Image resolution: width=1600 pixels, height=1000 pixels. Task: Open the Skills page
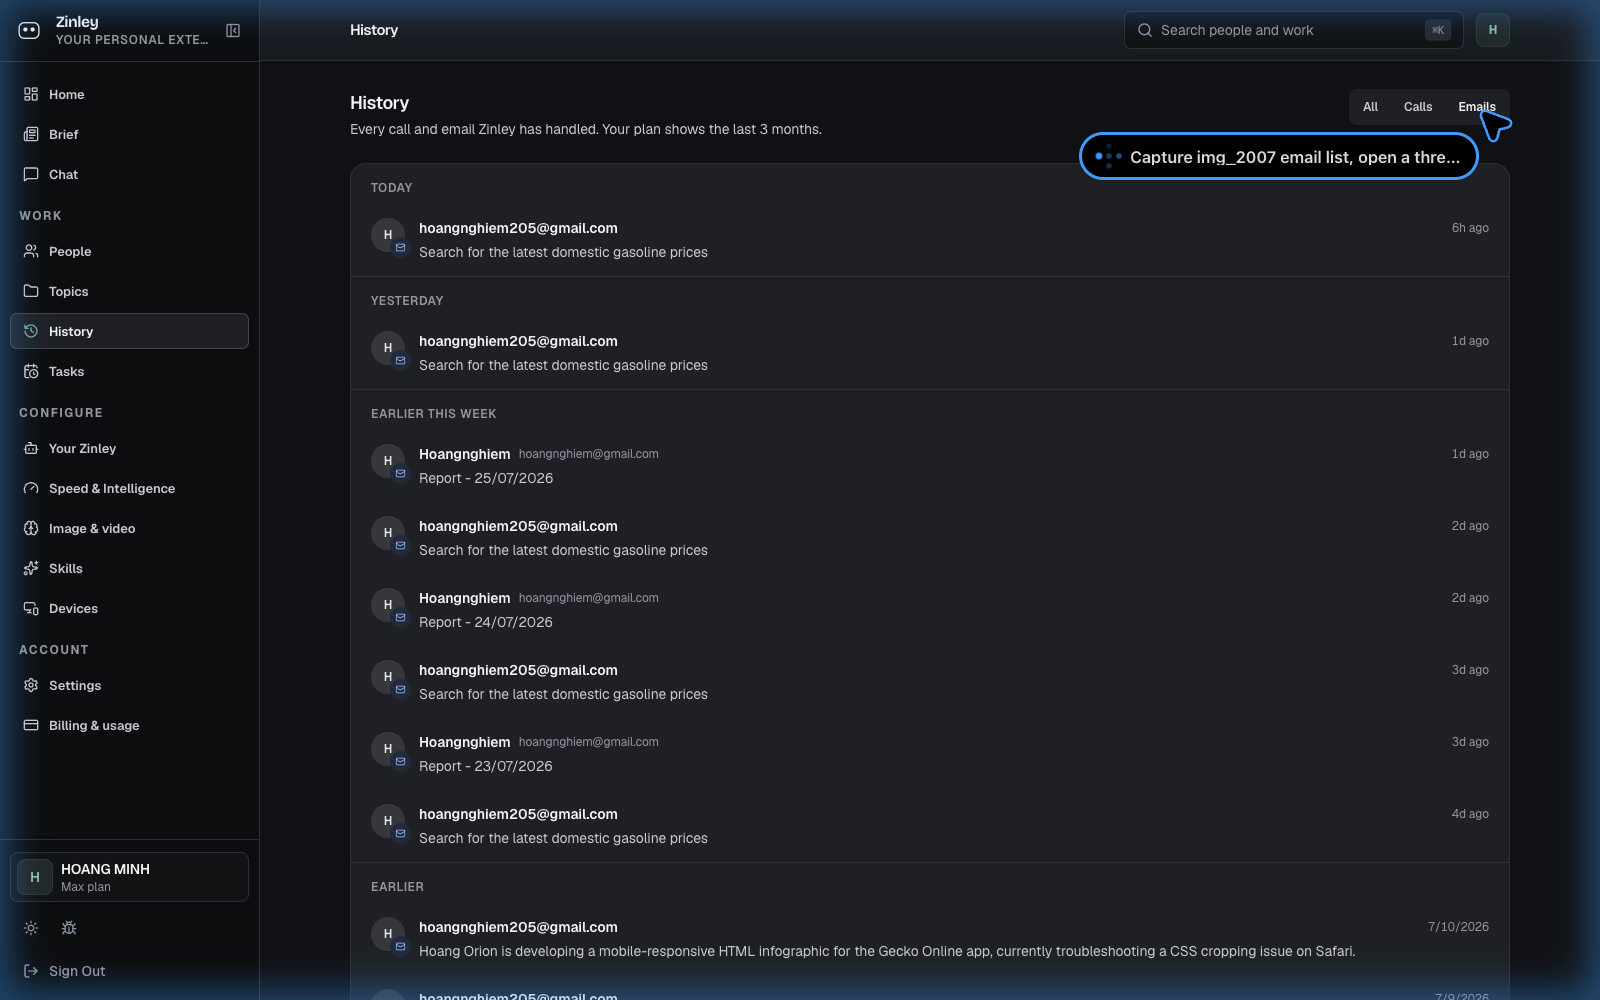129,568
